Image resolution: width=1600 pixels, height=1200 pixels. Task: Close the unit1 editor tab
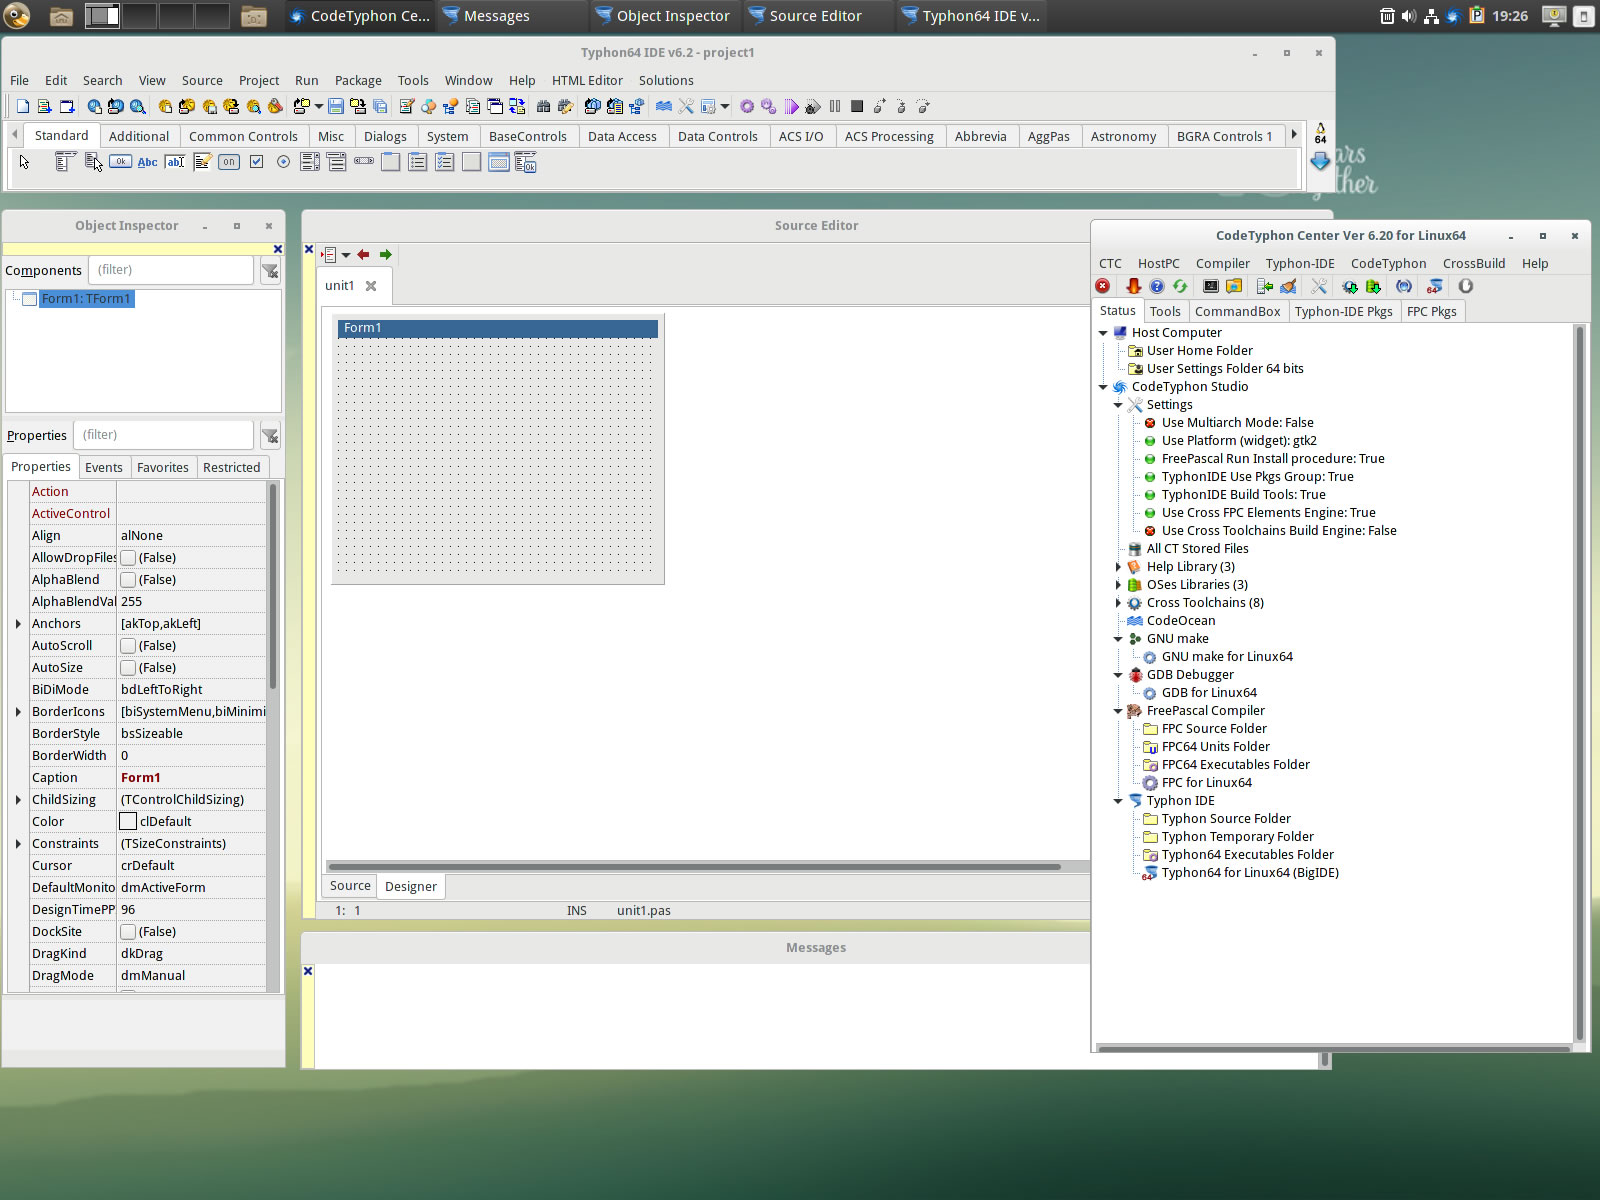[x=371, y=286]
